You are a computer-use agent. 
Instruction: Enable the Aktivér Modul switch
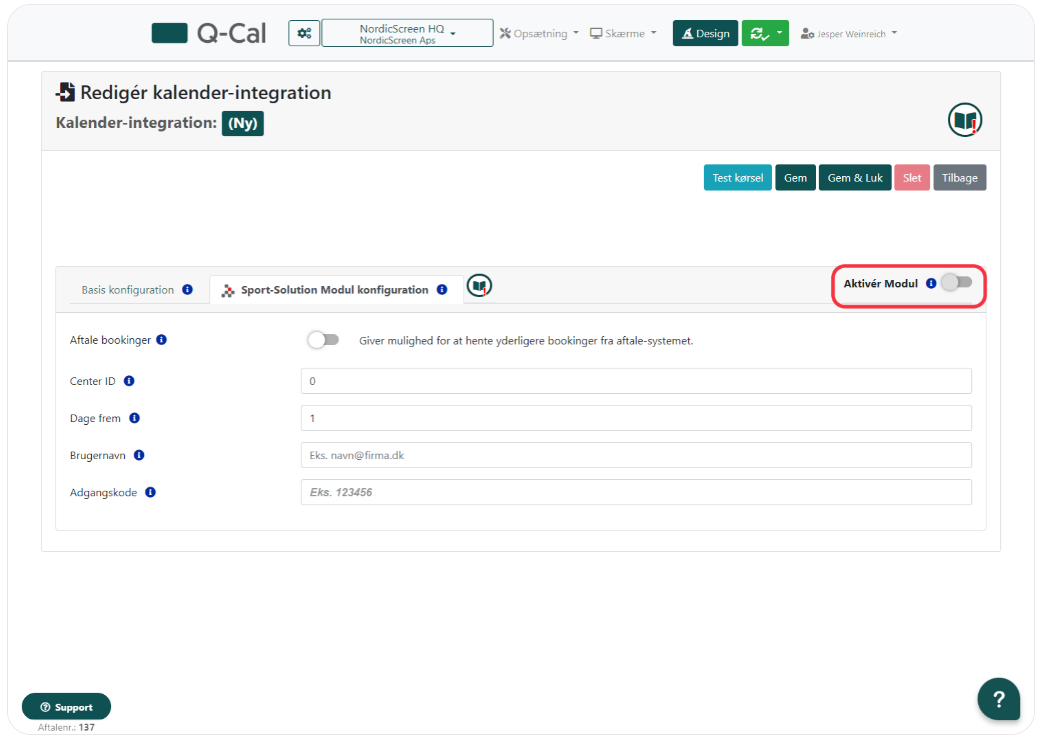[x=957, y=282]
